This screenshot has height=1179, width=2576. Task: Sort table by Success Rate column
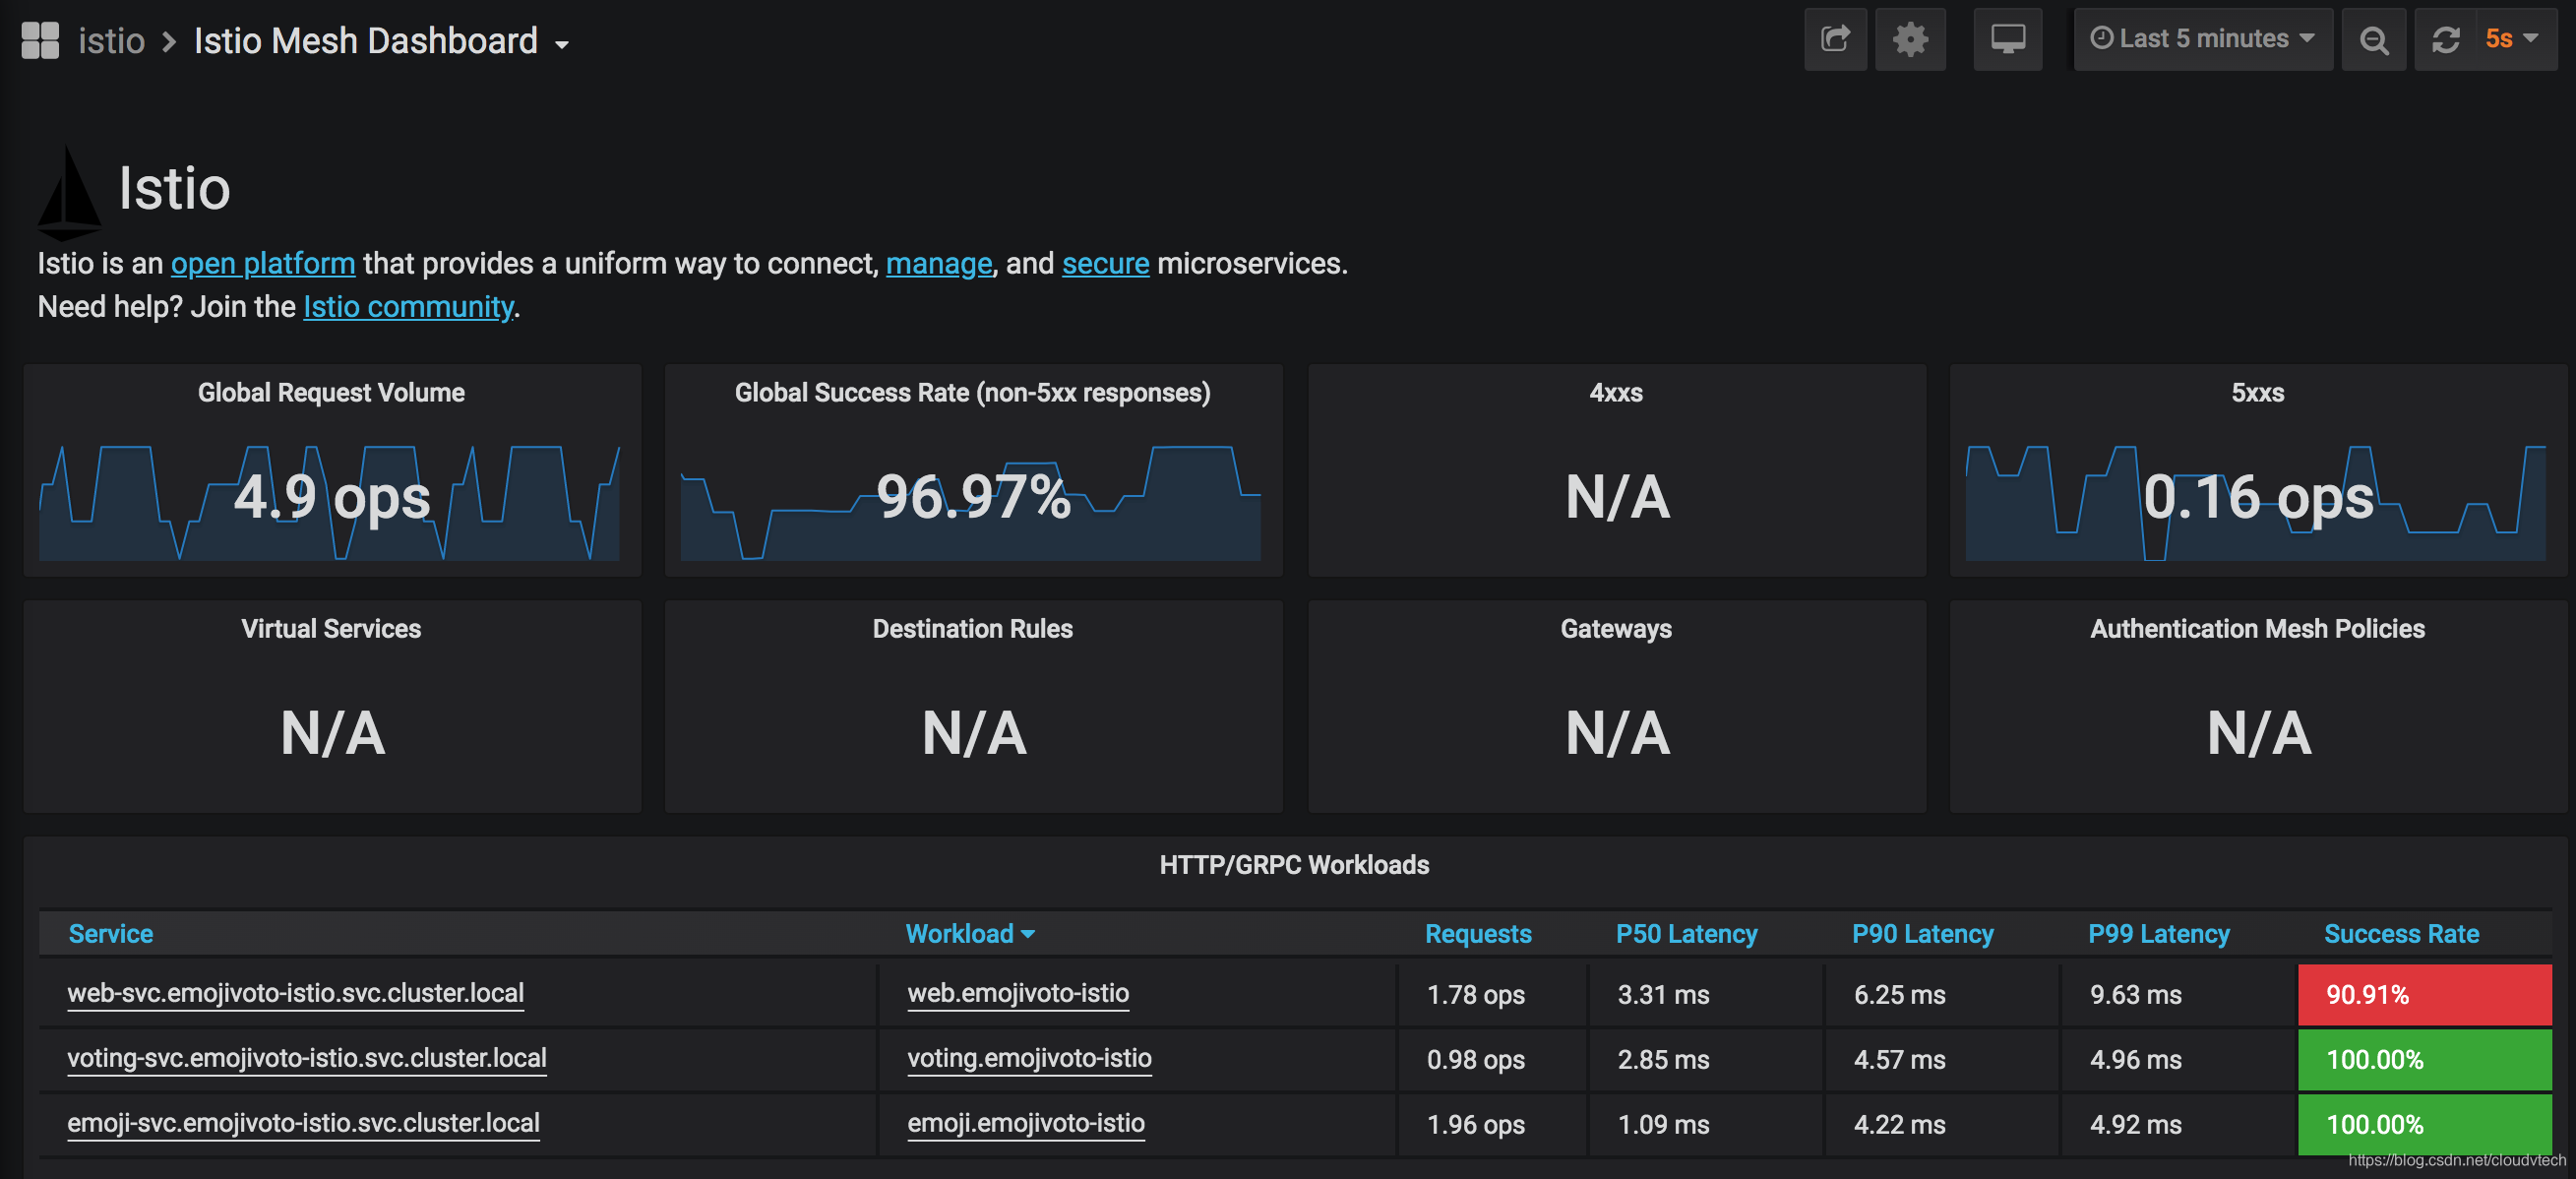point(2400,933)
